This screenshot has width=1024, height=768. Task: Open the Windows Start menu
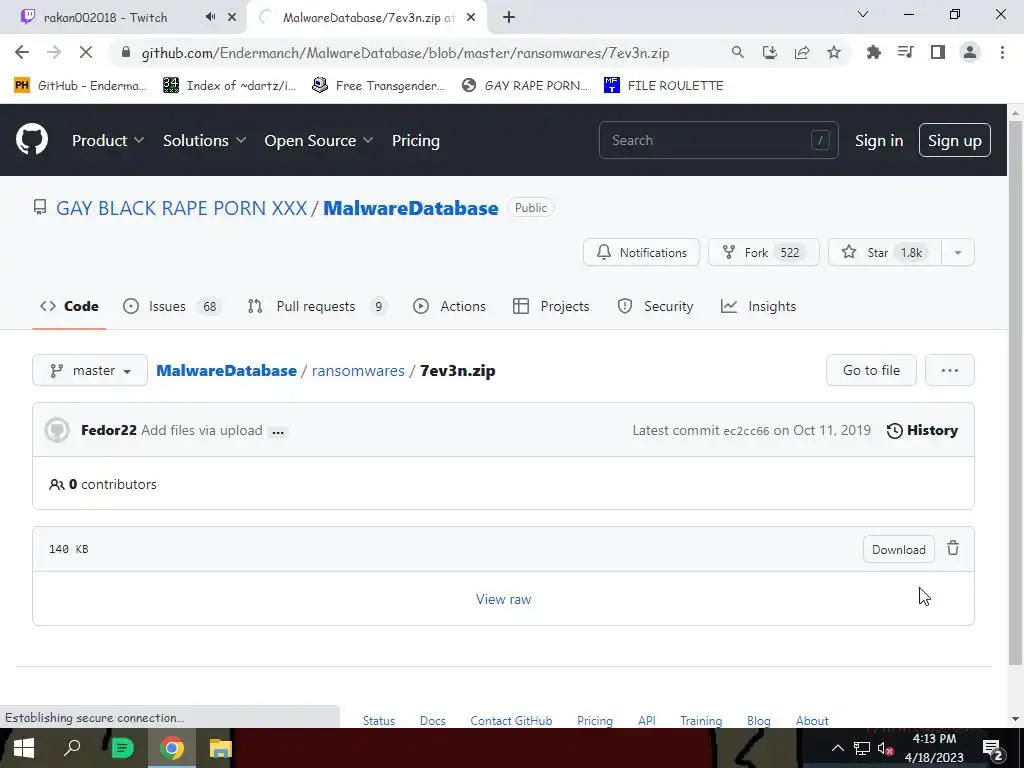[x=24, y=748]
